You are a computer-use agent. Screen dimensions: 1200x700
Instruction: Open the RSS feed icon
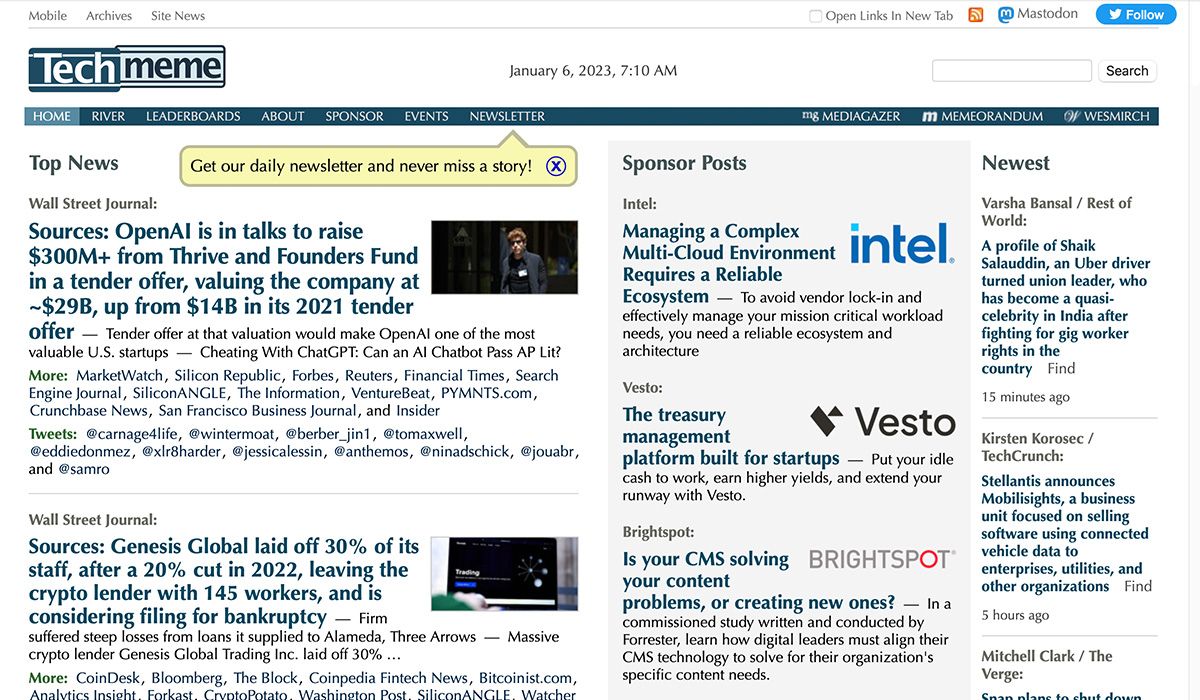pyautogui.click(x=976, y=15)
